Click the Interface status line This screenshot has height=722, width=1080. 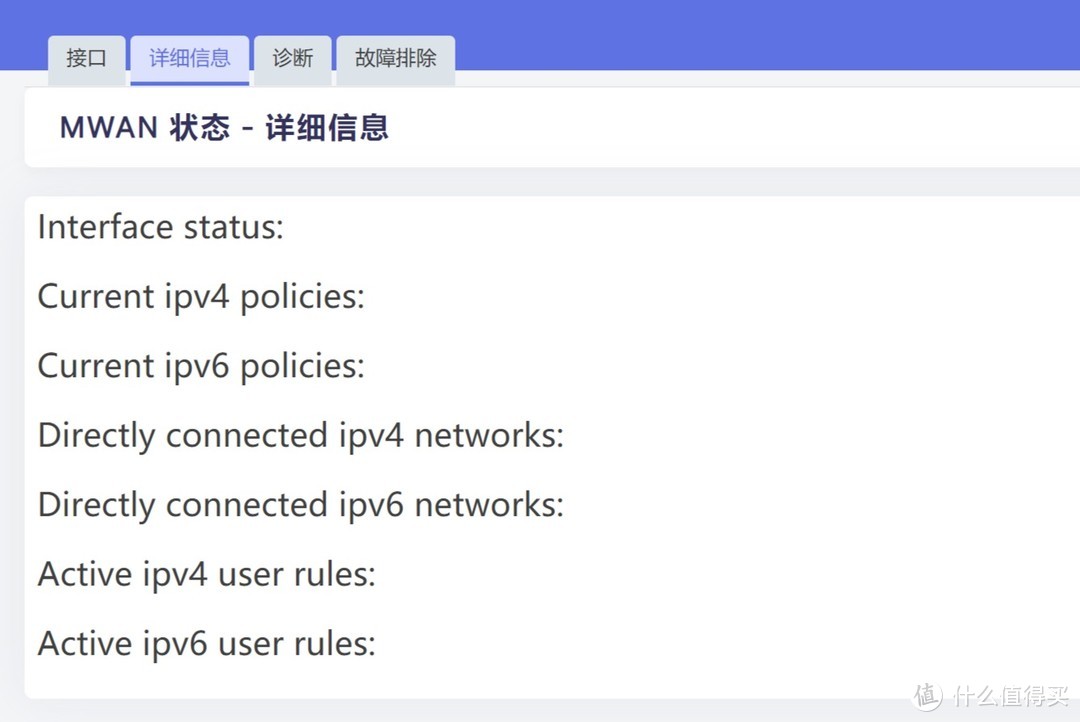pos(160,227)
